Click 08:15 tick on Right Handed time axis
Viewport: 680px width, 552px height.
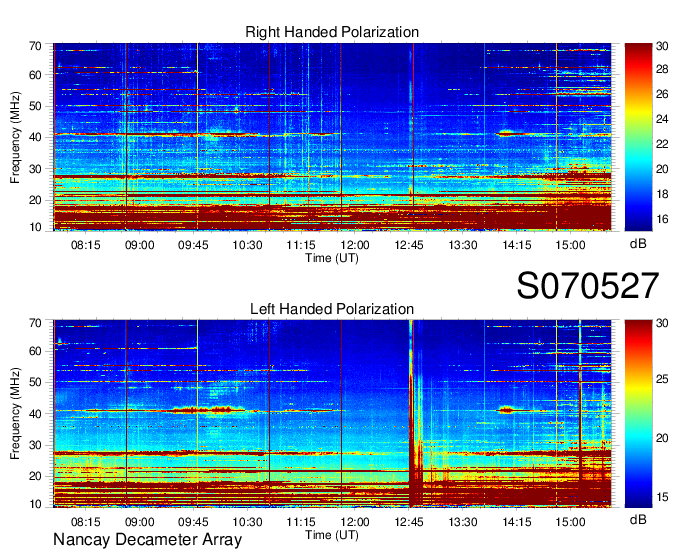(85, 245)
